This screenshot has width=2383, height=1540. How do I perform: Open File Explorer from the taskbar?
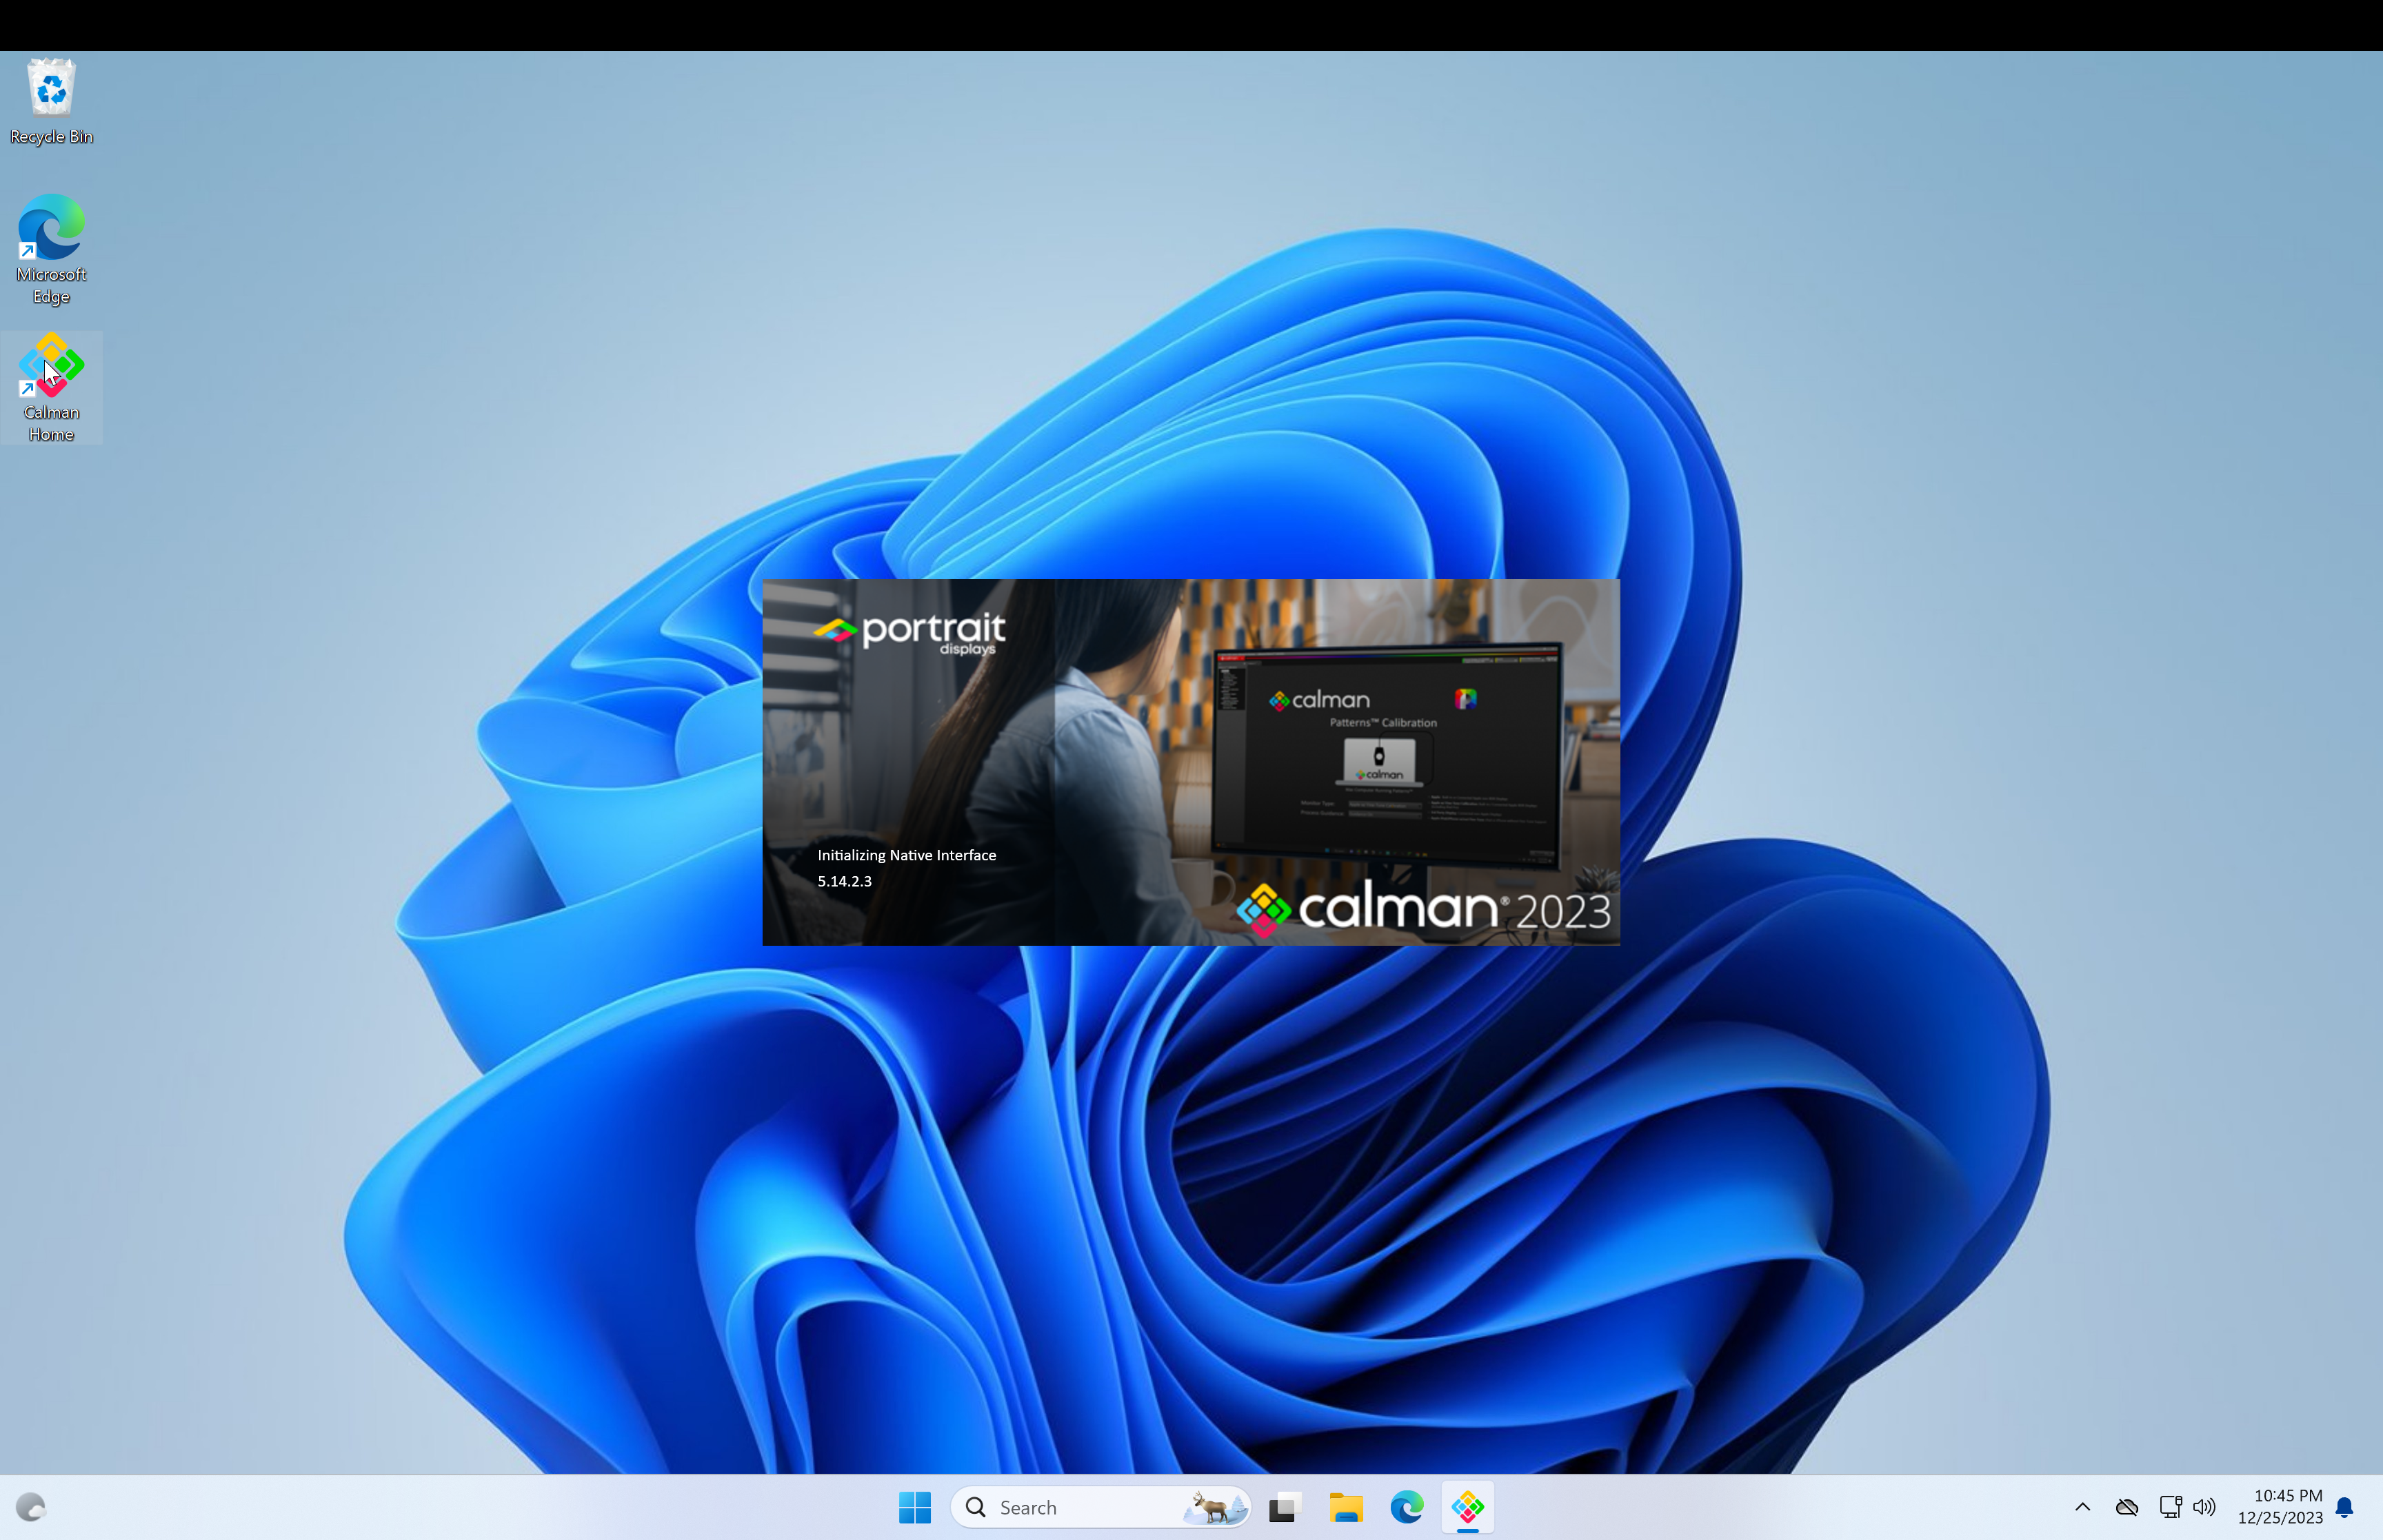[x=1345, y=1506]
